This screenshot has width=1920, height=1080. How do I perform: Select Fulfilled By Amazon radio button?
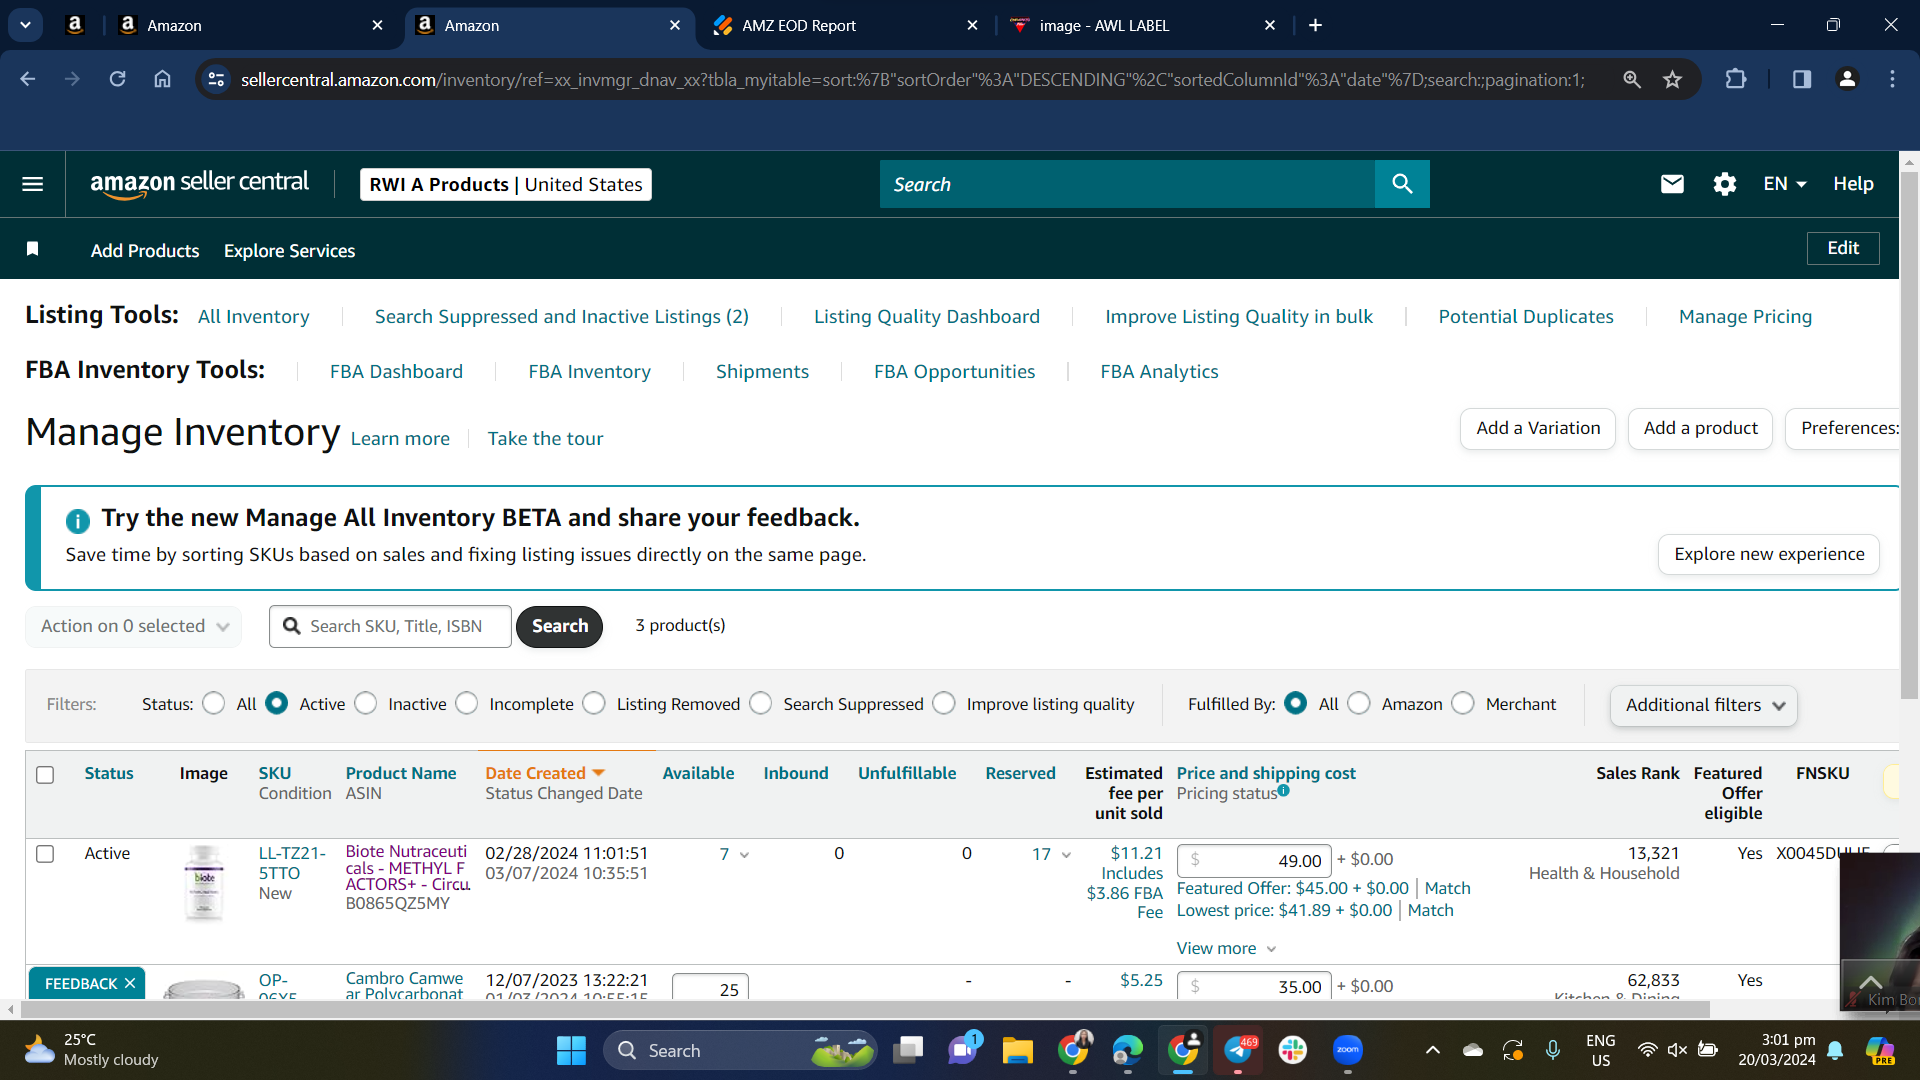tap(1359, 703)
